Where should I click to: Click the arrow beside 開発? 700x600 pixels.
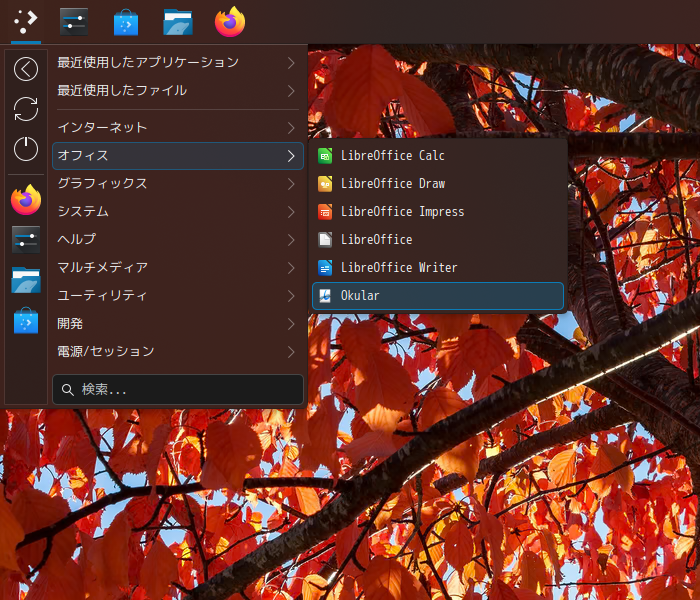pos(291,324)
